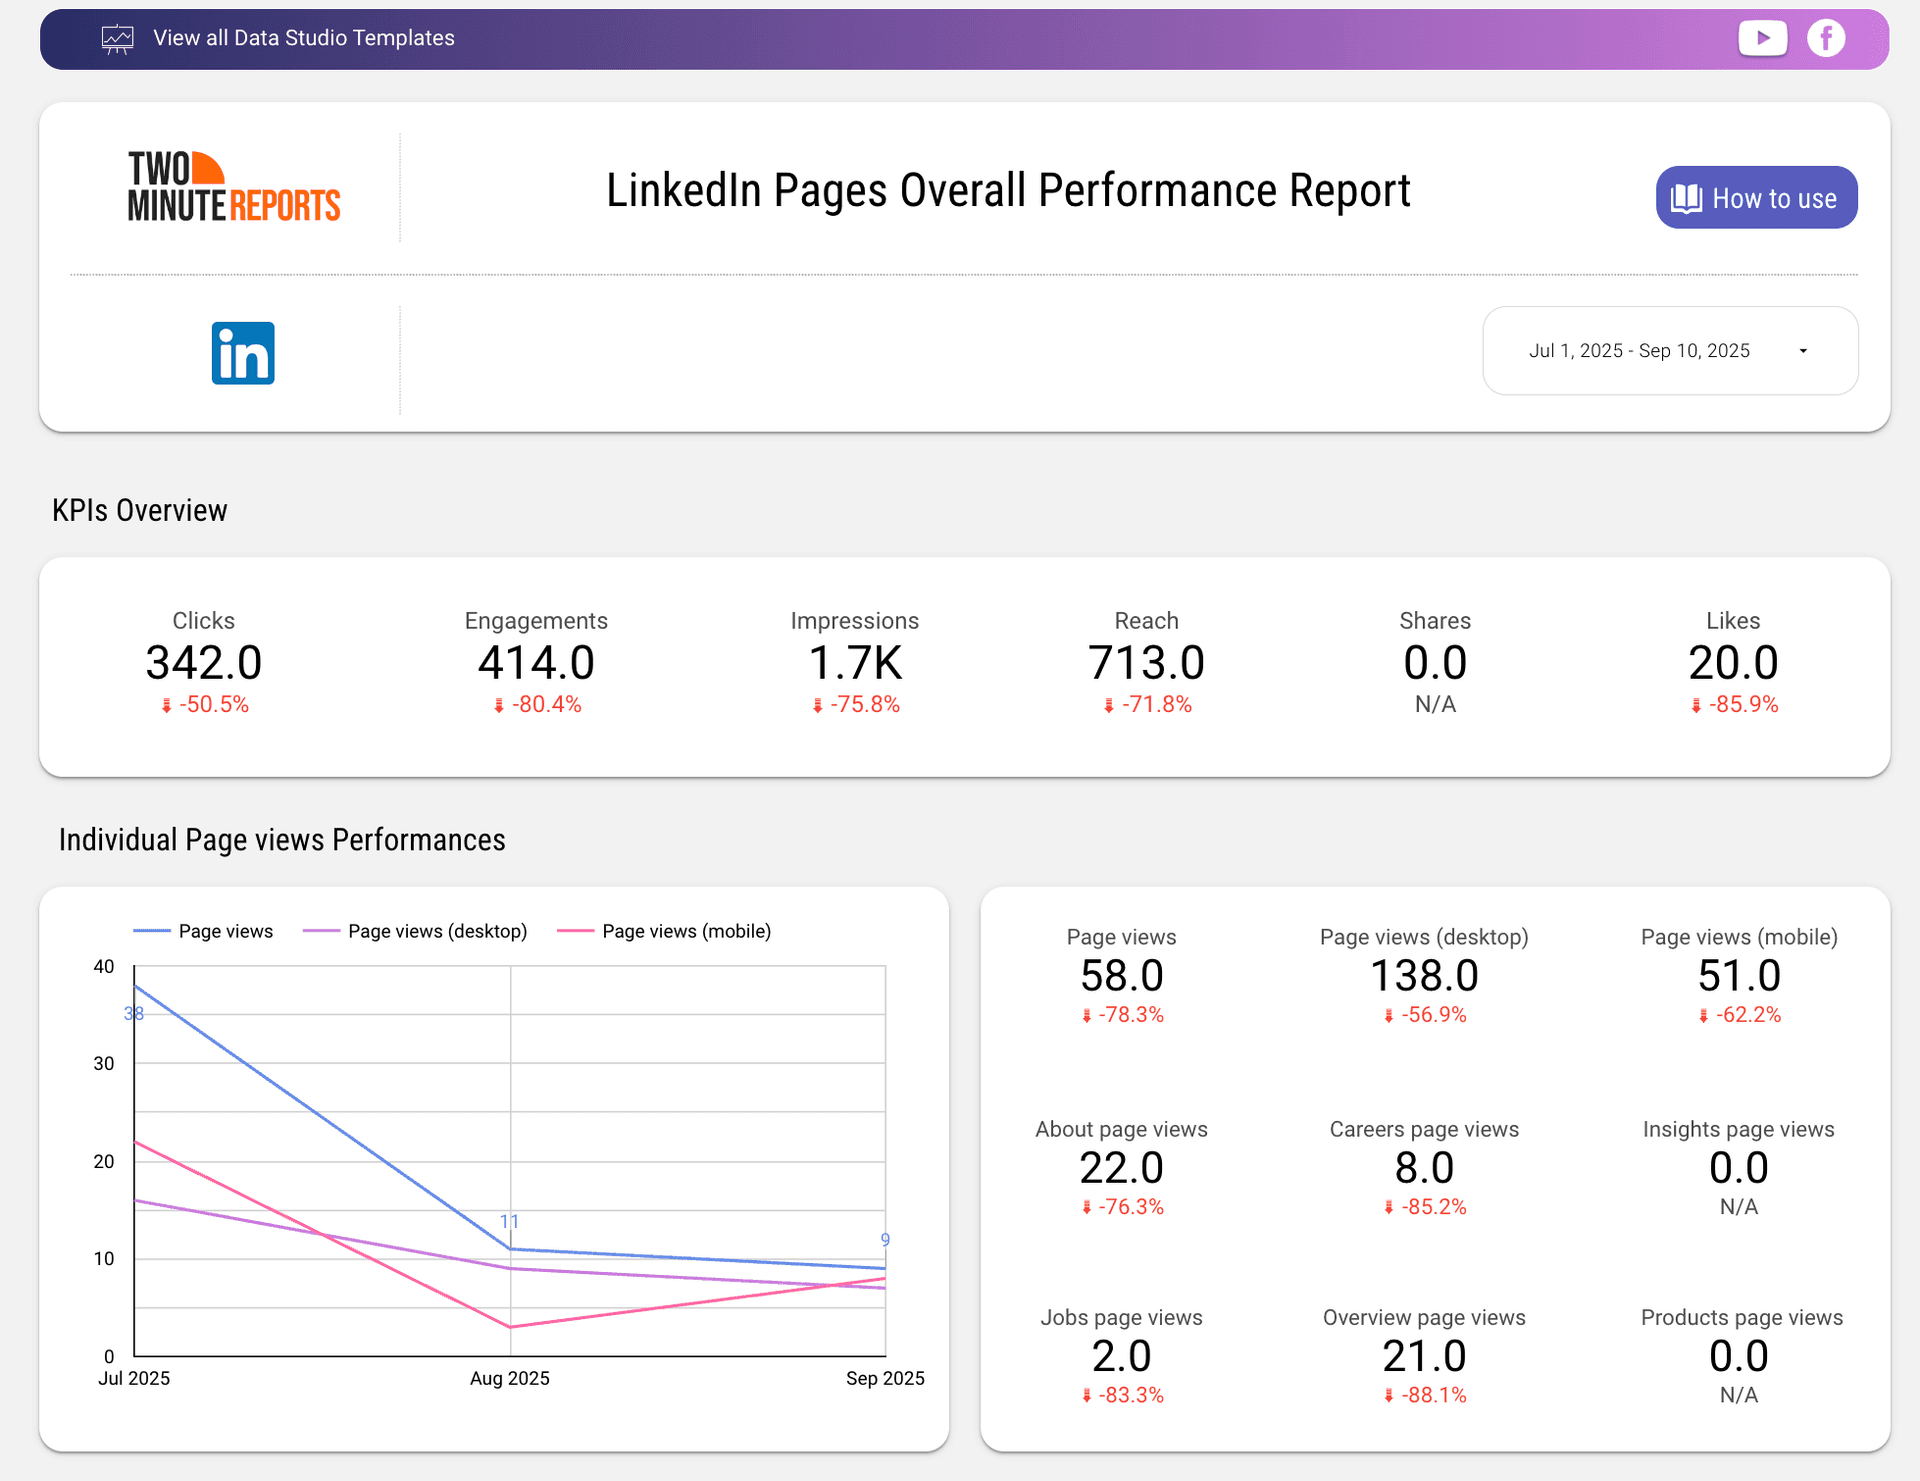Click the red down arrow under Likes
The height and width of the screenshot is (1481, 1920).
click(1696, 706)
